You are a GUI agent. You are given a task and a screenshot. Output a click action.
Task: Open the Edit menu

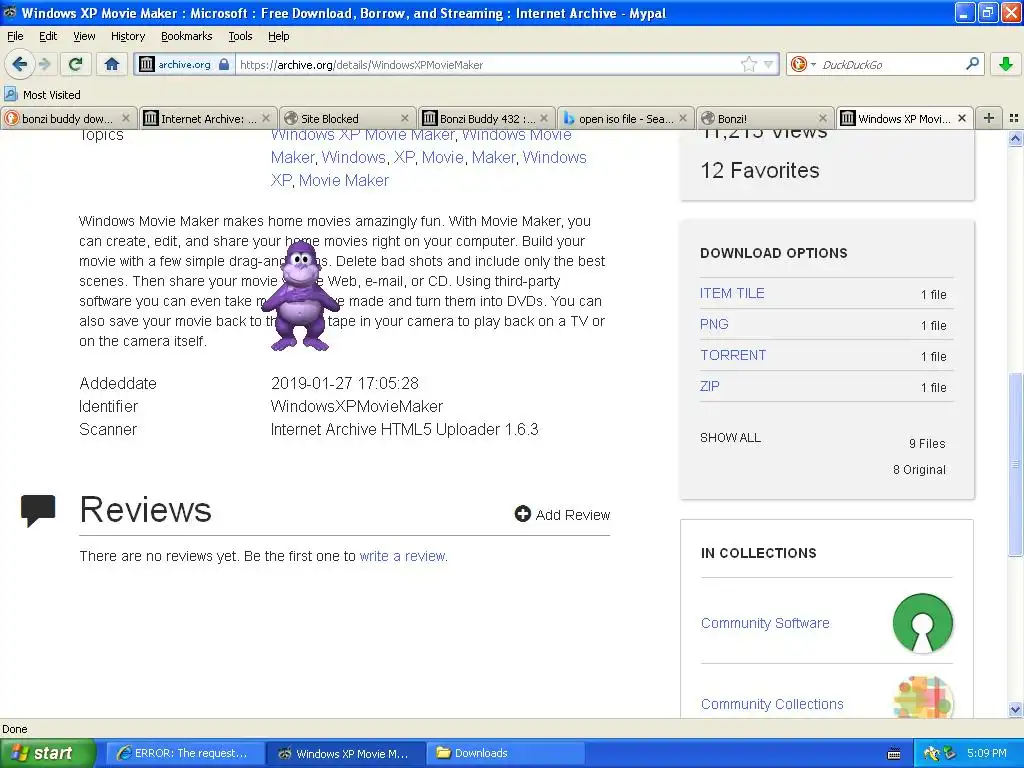[x=48, y=36]
